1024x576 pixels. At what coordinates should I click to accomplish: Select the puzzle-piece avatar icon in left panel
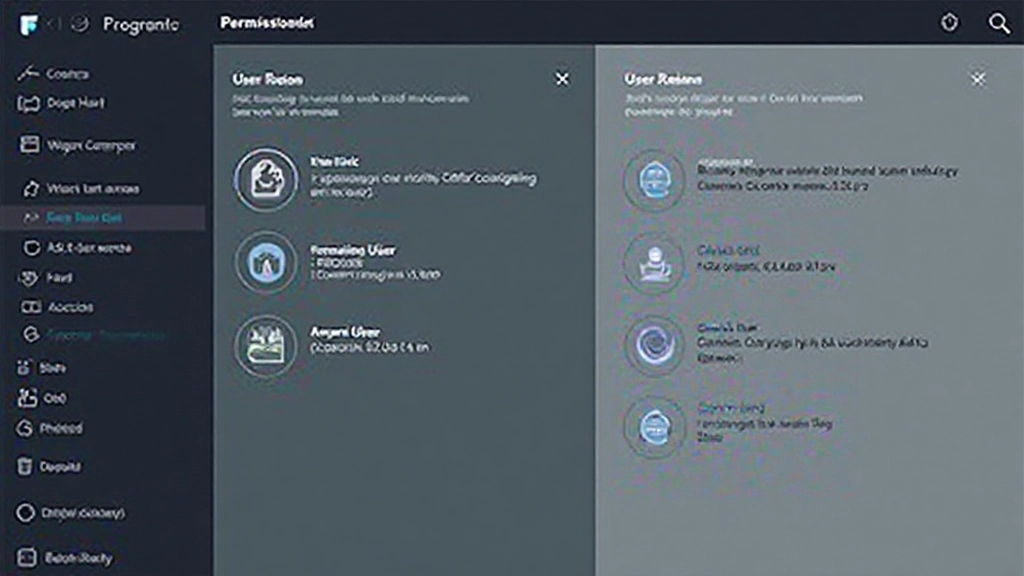coord(265,178)
